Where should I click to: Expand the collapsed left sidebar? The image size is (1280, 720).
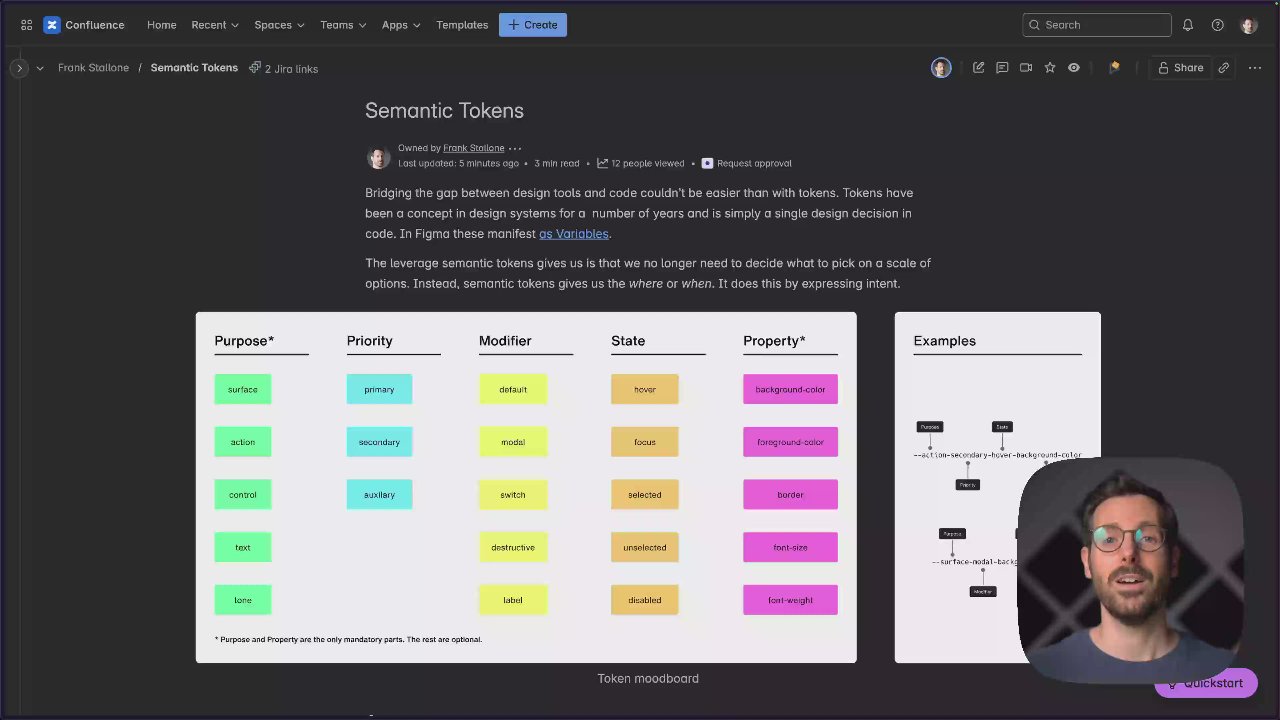(19, 68)
